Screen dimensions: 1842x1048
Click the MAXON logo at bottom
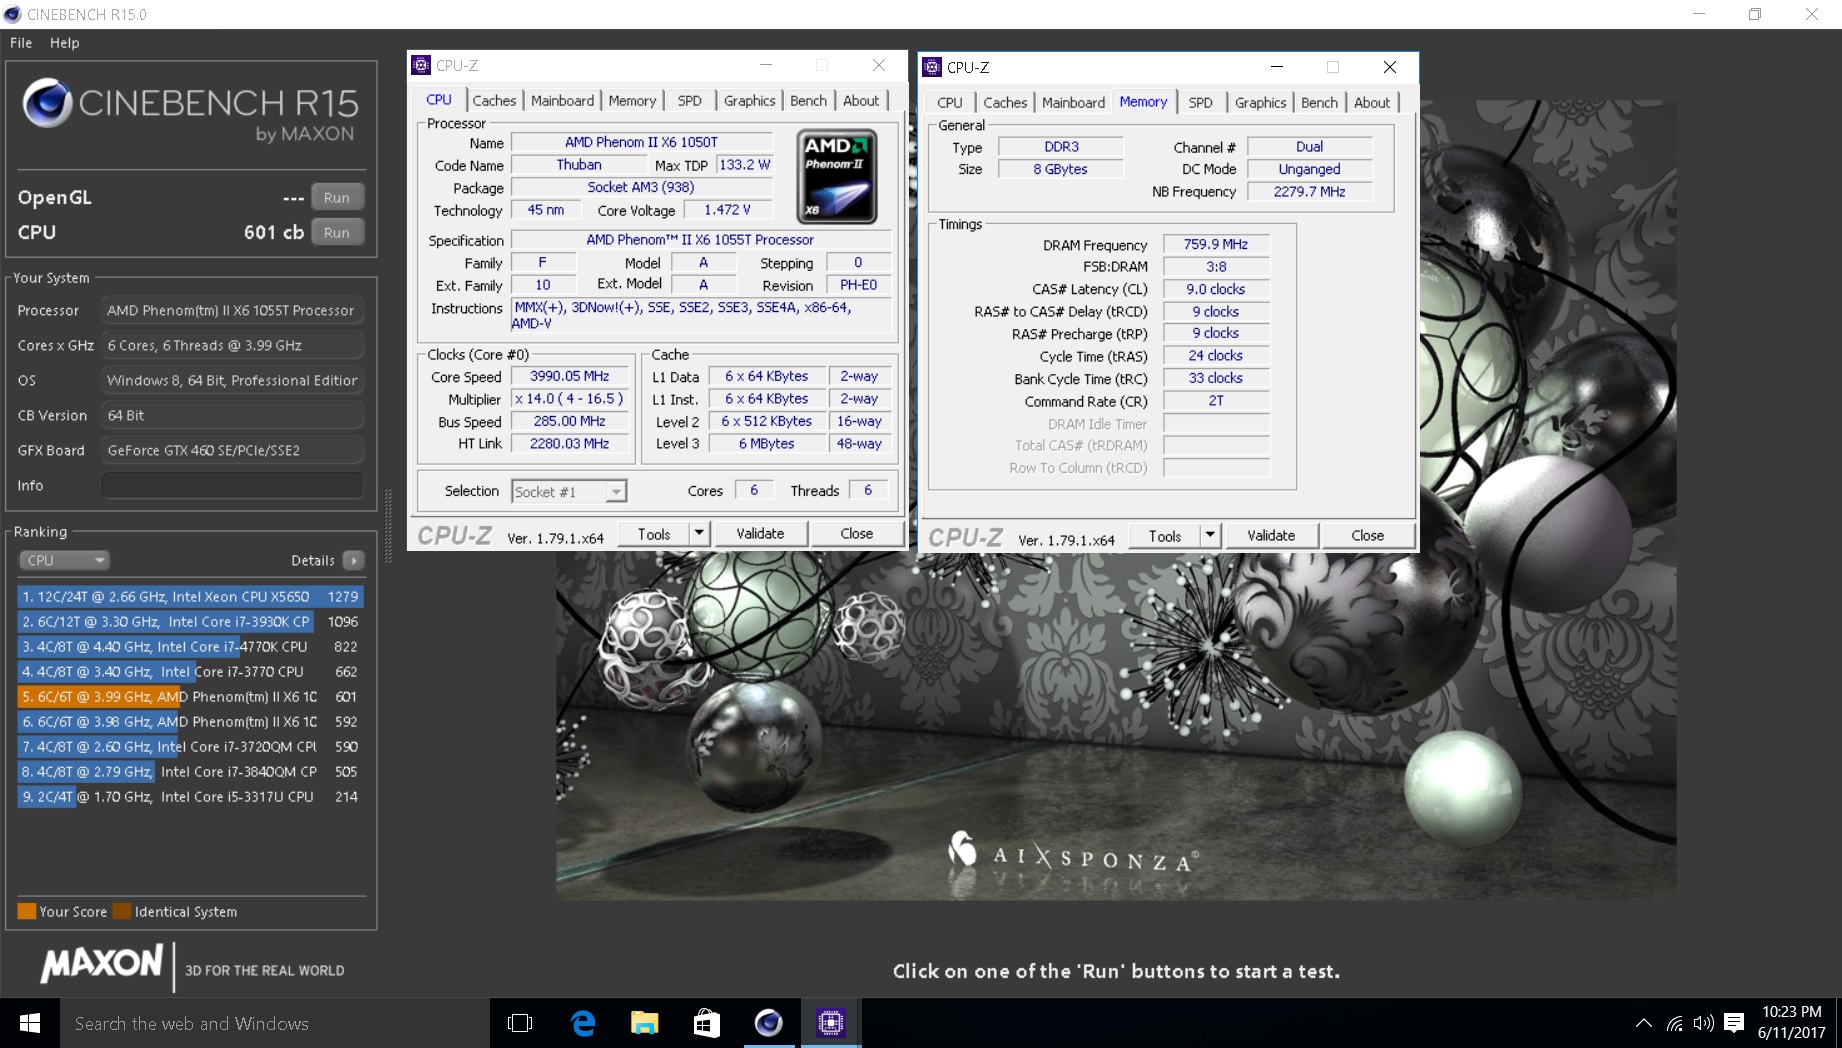point(101,964)
